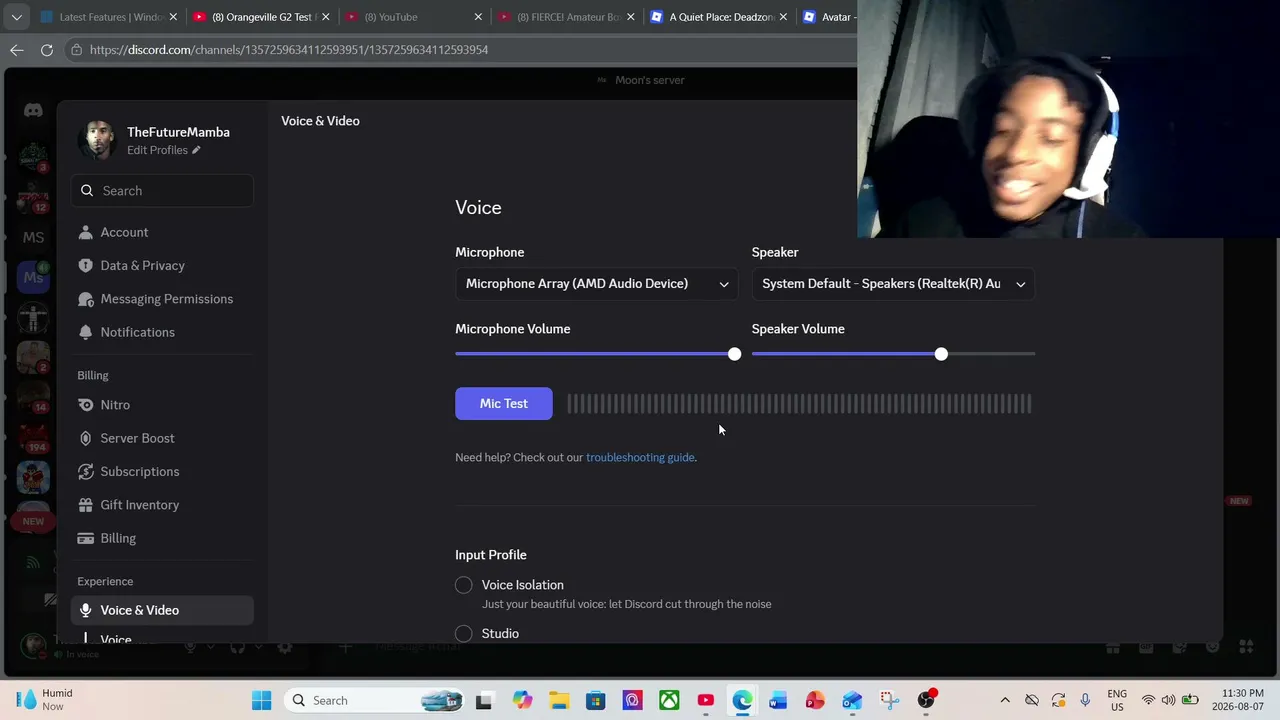Open File Explorer from the taskbar
Image resolution: width=1280 pixels, height=720 pixels.
pyautogui.click(x=559, y=701)
